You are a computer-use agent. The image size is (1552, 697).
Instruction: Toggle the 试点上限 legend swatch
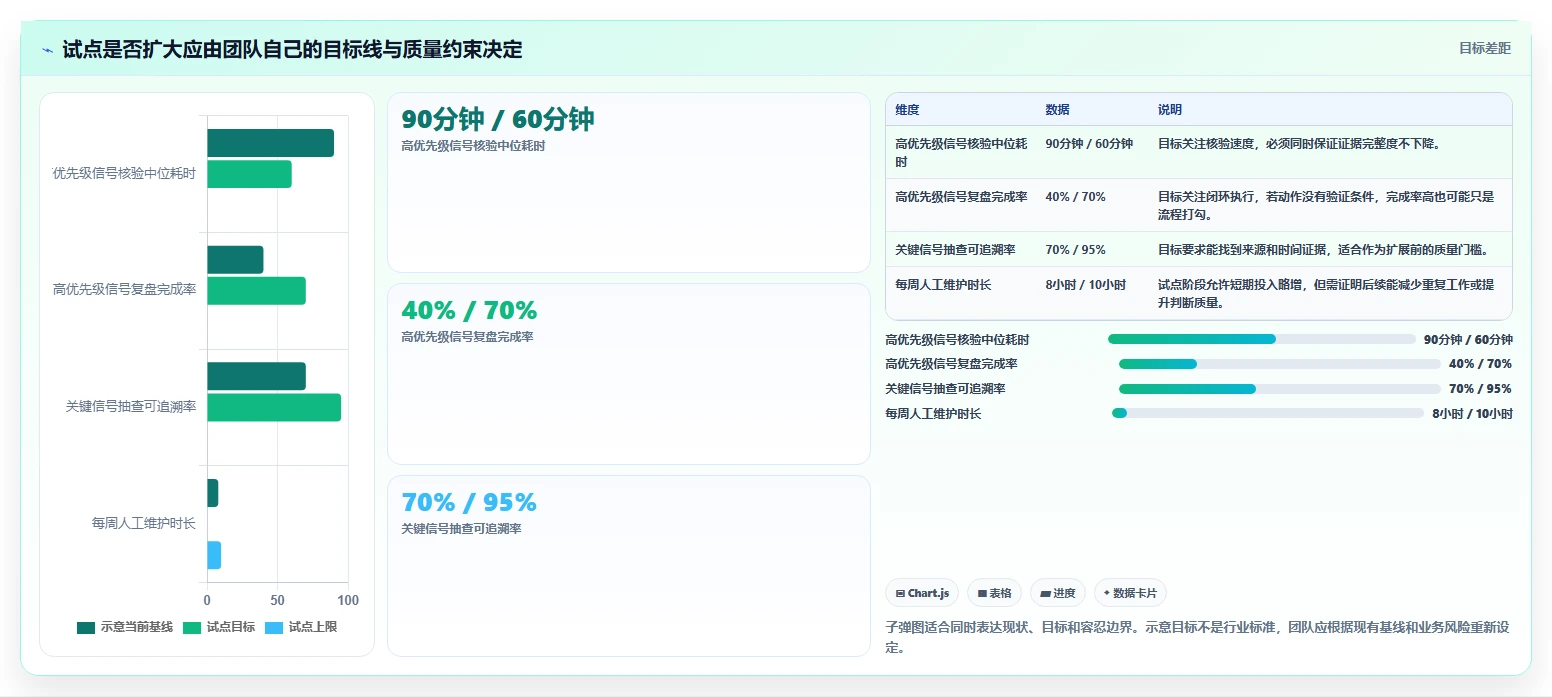click(274, 628)
